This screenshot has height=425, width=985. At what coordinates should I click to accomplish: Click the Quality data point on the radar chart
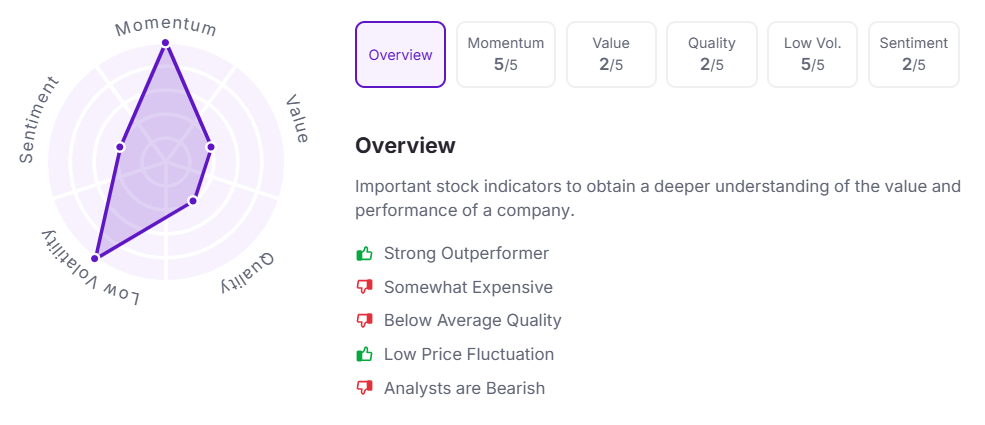193,201
